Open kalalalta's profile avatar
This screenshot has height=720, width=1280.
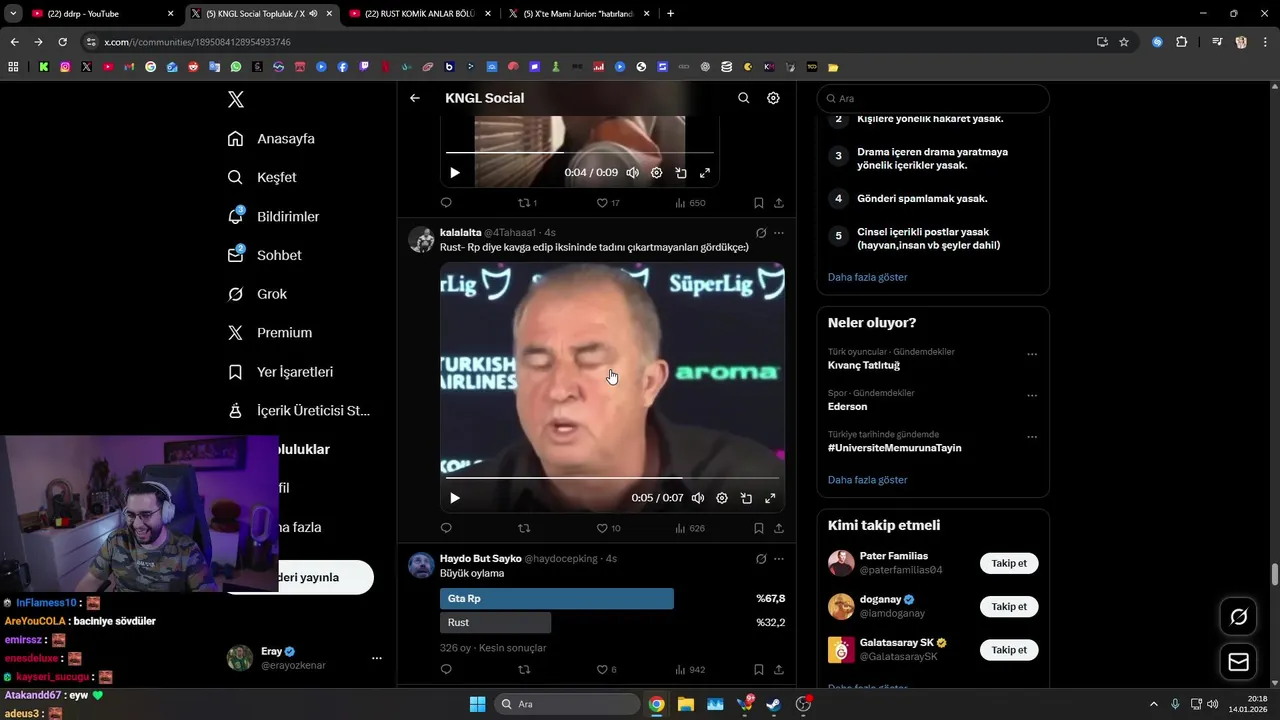coord(421,240)
